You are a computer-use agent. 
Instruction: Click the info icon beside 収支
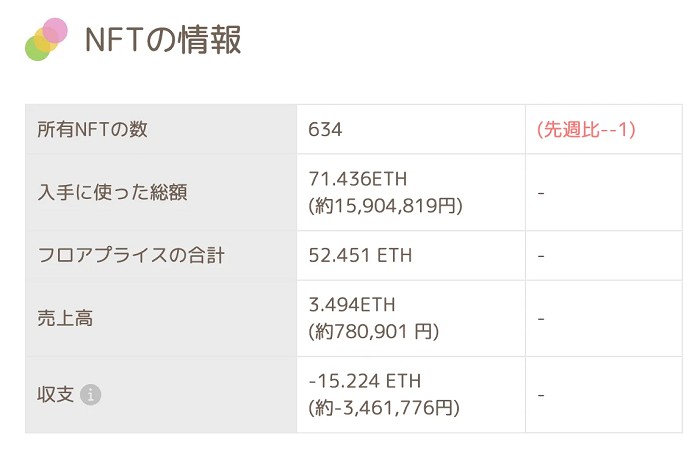tap(91, 395)
